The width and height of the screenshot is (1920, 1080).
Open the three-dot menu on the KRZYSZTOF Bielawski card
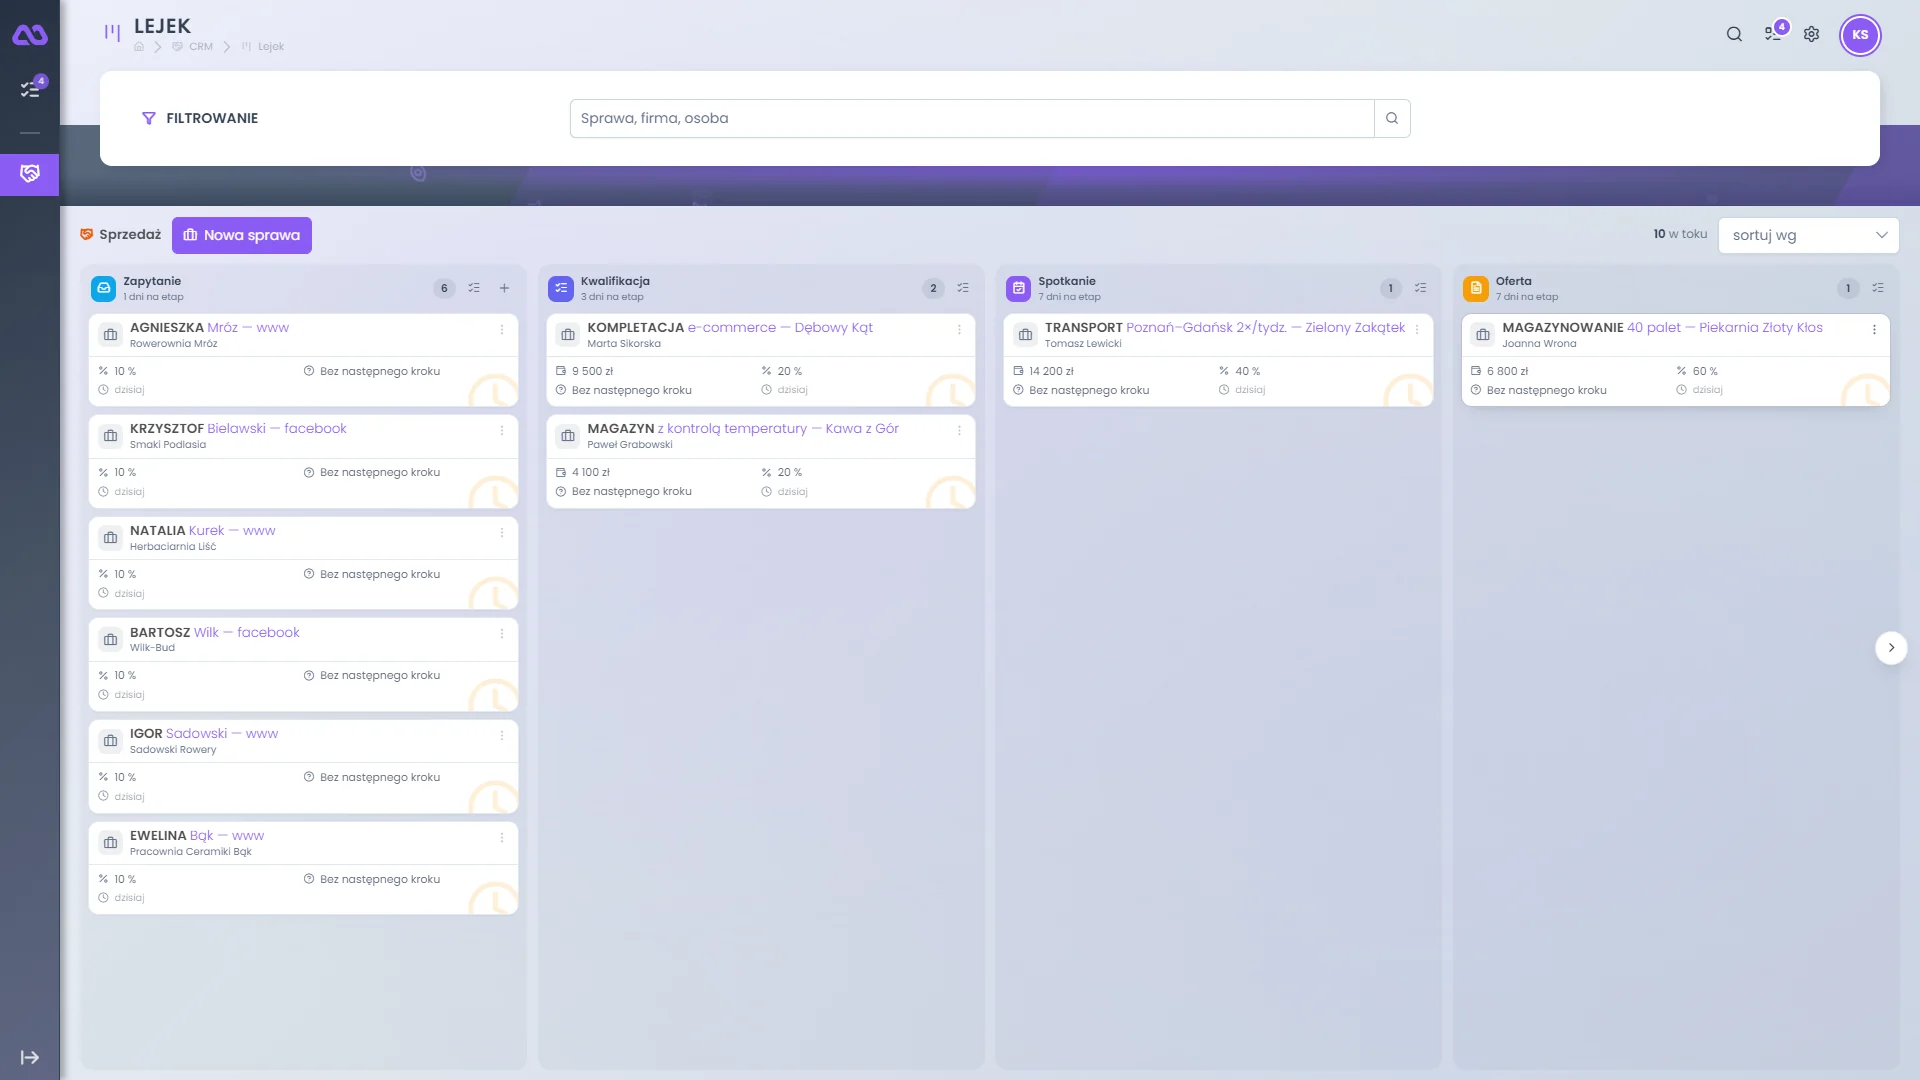[x=502, y=430]
